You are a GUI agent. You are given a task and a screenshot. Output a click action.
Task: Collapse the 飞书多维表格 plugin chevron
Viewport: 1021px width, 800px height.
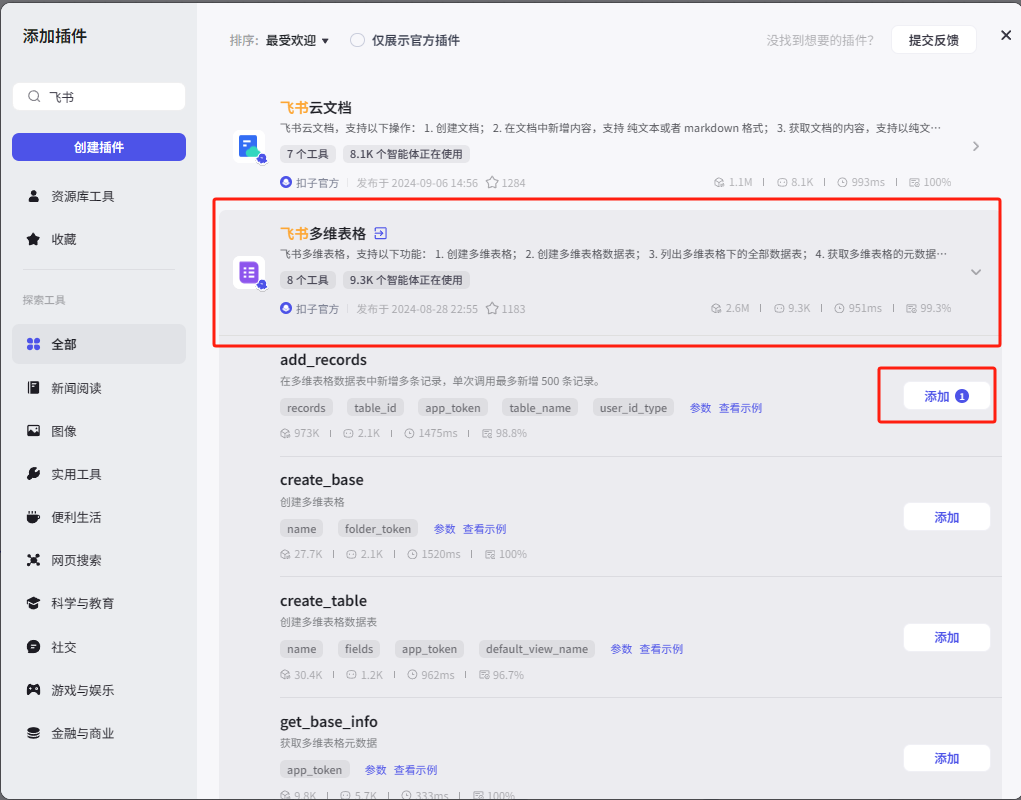pyautogui.click(x=975, y=272)
